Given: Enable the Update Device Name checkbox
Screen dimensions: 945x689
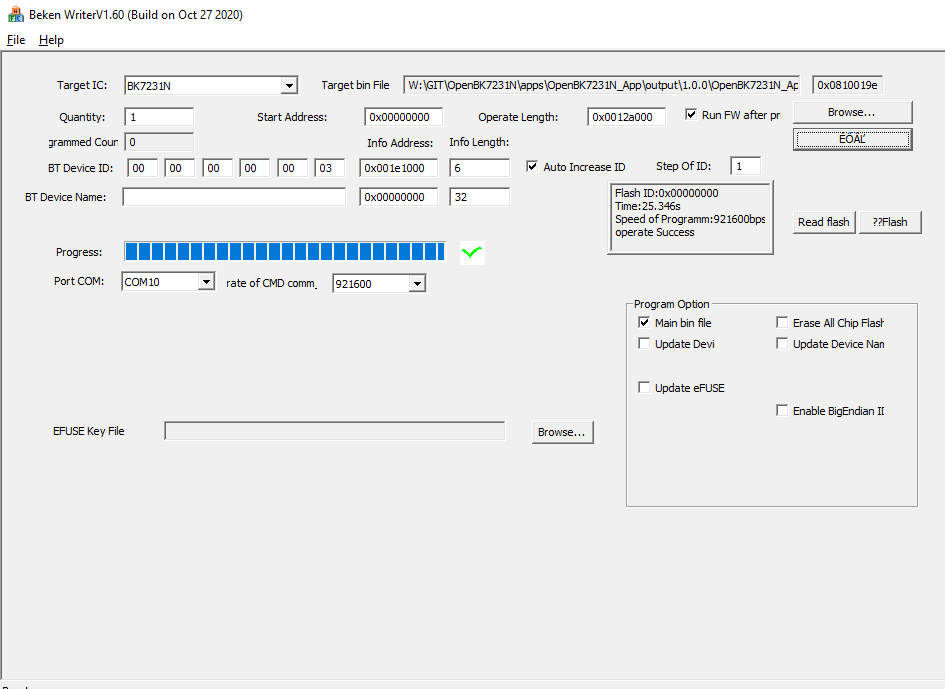Looking at the screenshot, I should 782,344.
